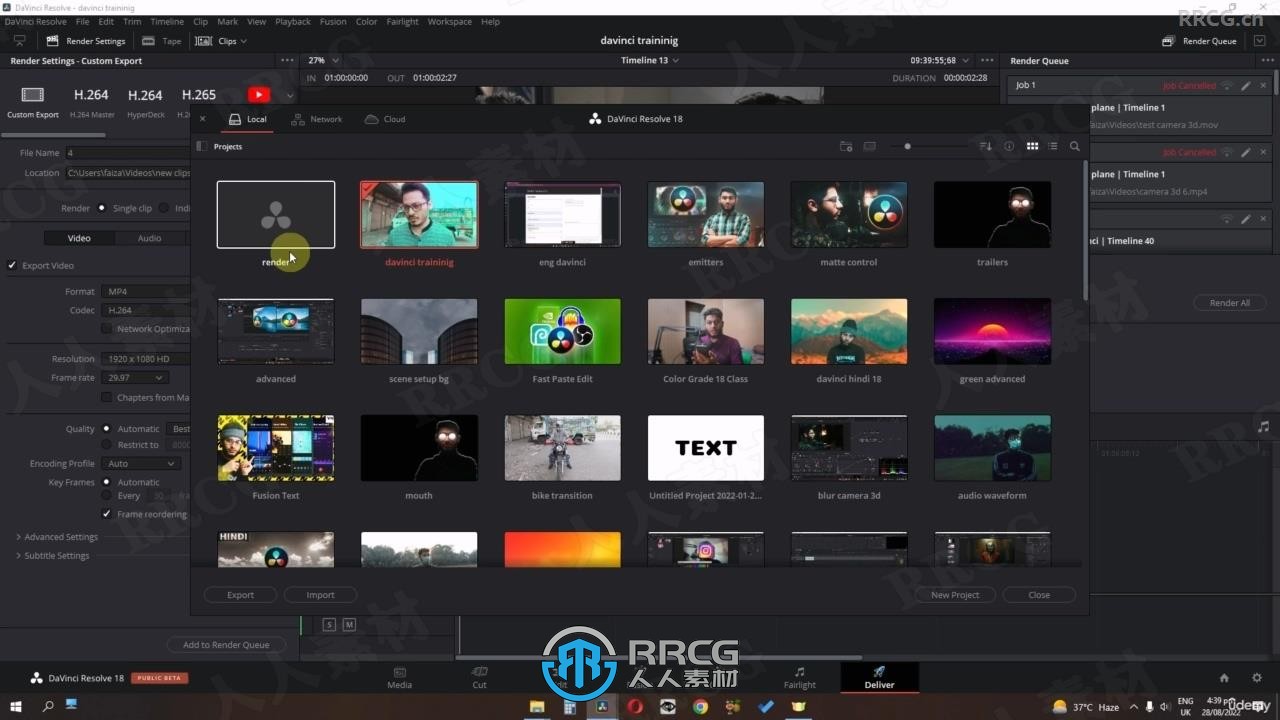Screen dimensions: 1280x720
Task: Click the Mute M button on track
Action: [x=349, y=625]
